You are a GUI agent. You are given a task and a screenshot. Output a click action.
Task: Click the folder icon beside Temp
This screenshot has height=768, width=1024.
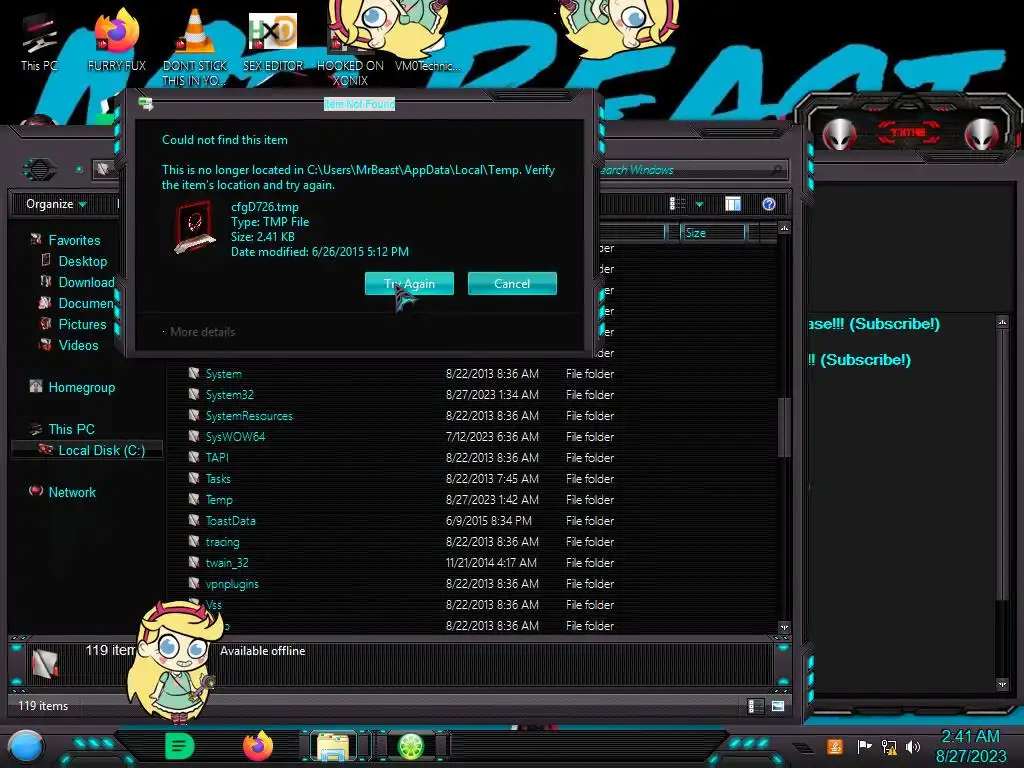point(194,499)
